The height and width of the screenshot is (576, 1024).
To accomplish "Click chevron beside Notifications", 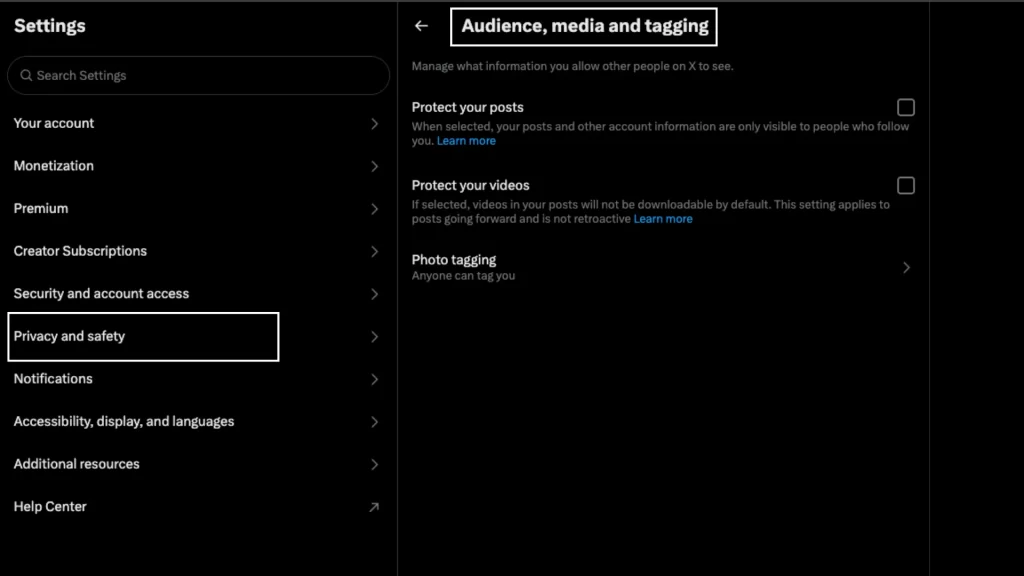I will coord(374,379).
